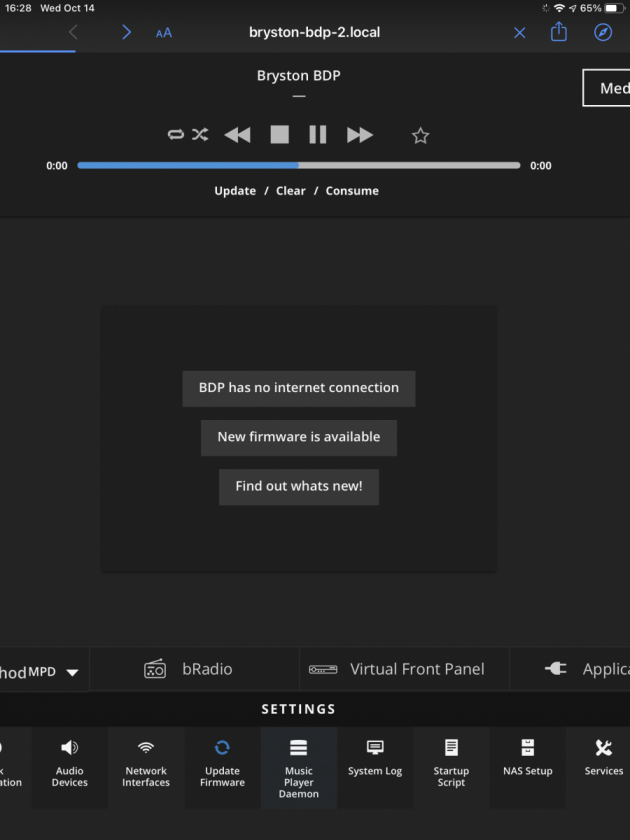Open 'Find out whats new!' button
This screenshot has height=840, width=630.
[x=299, y=487]
